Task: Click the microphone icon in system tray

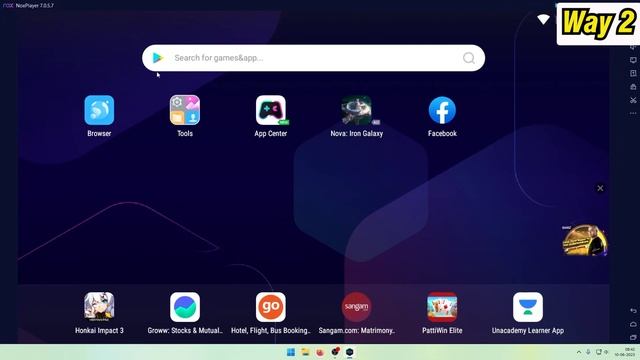Action: (x=588, y=352)
